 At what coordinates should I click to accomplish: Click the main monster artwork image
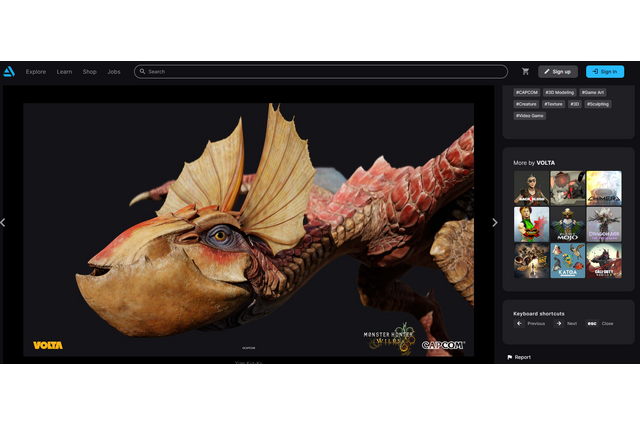click(248, 229)
